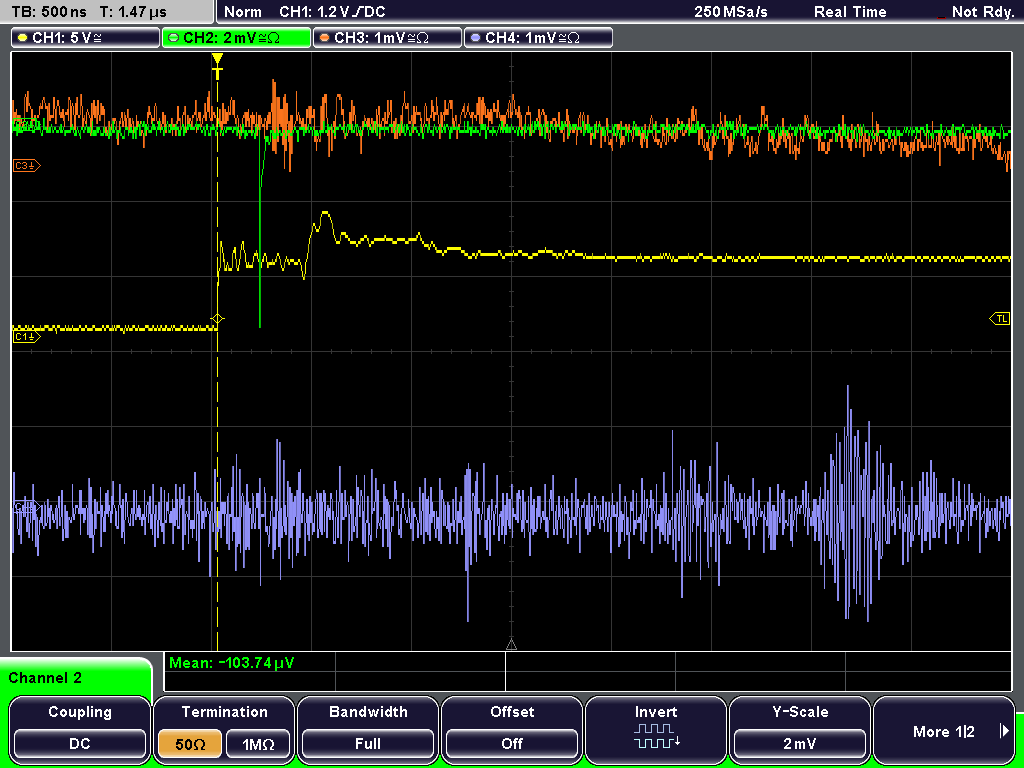The width and height of the screenshot is (1024, 768).
Task: Click the C1 ground level marker
Action: point(26,337)
